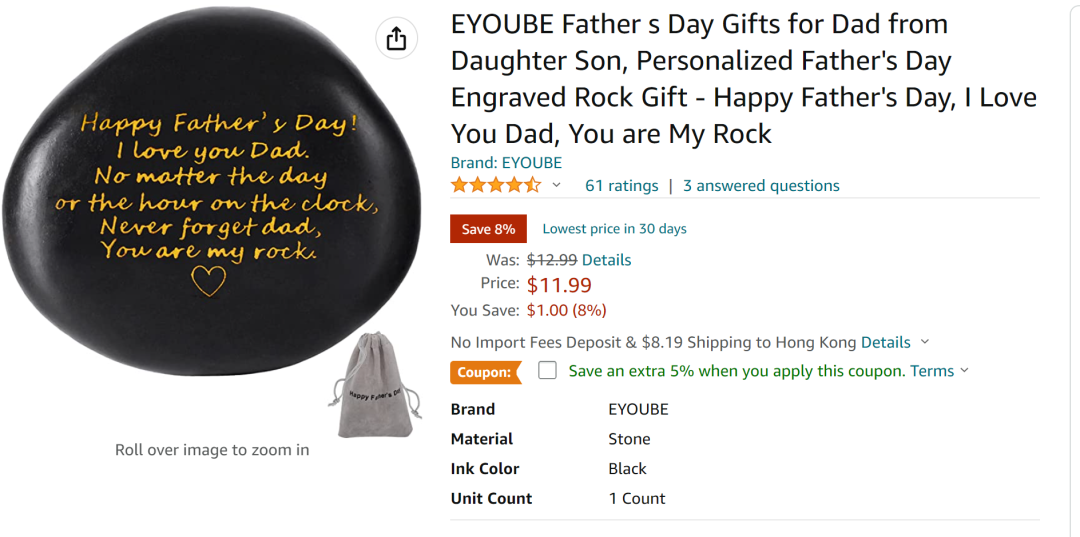The image size is (1080, 537).
Task: Click the product title text
Action: point(744,79)
